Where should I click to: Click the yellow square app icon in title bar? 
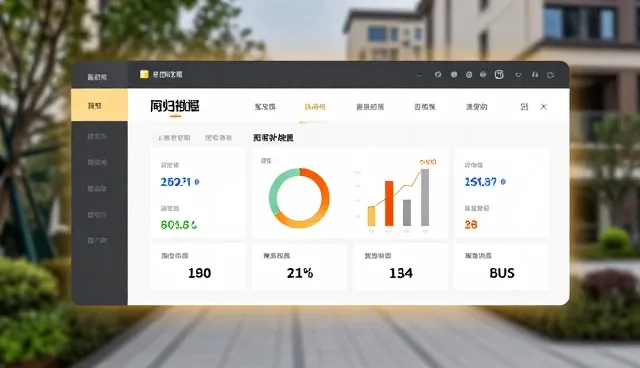tap(144, 74)
